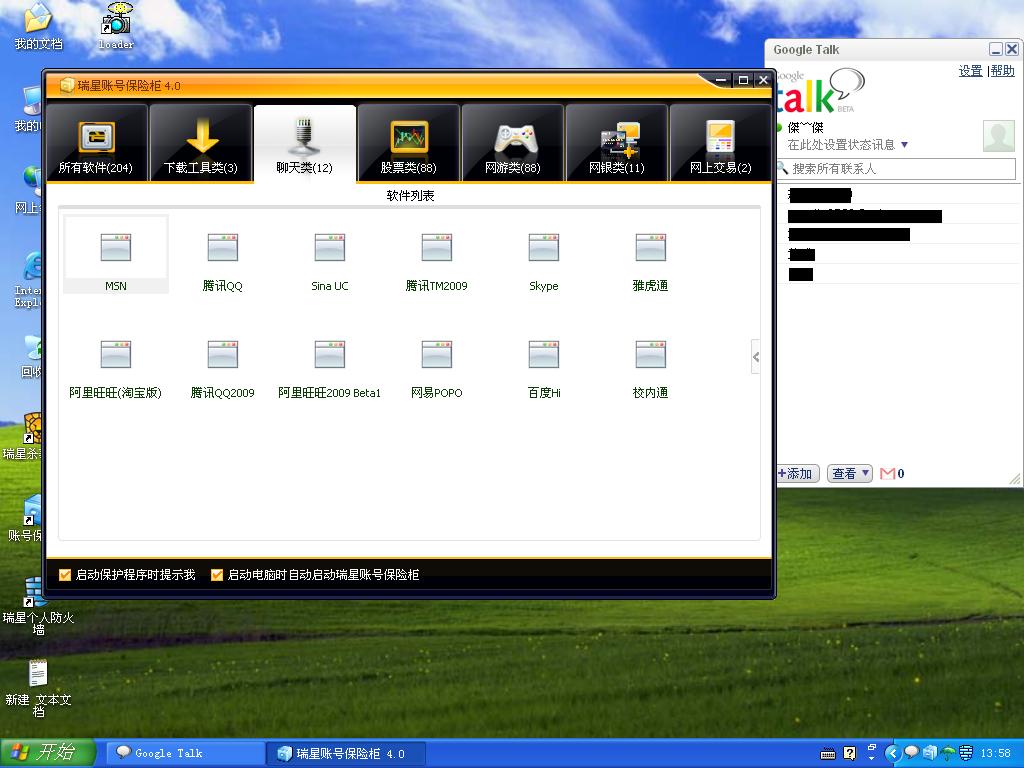The width and height of the screenshot is (1024, 768).
Task: Select the 阿里旺旺(淘宝版) icon
Action: [x=116, y=368]
